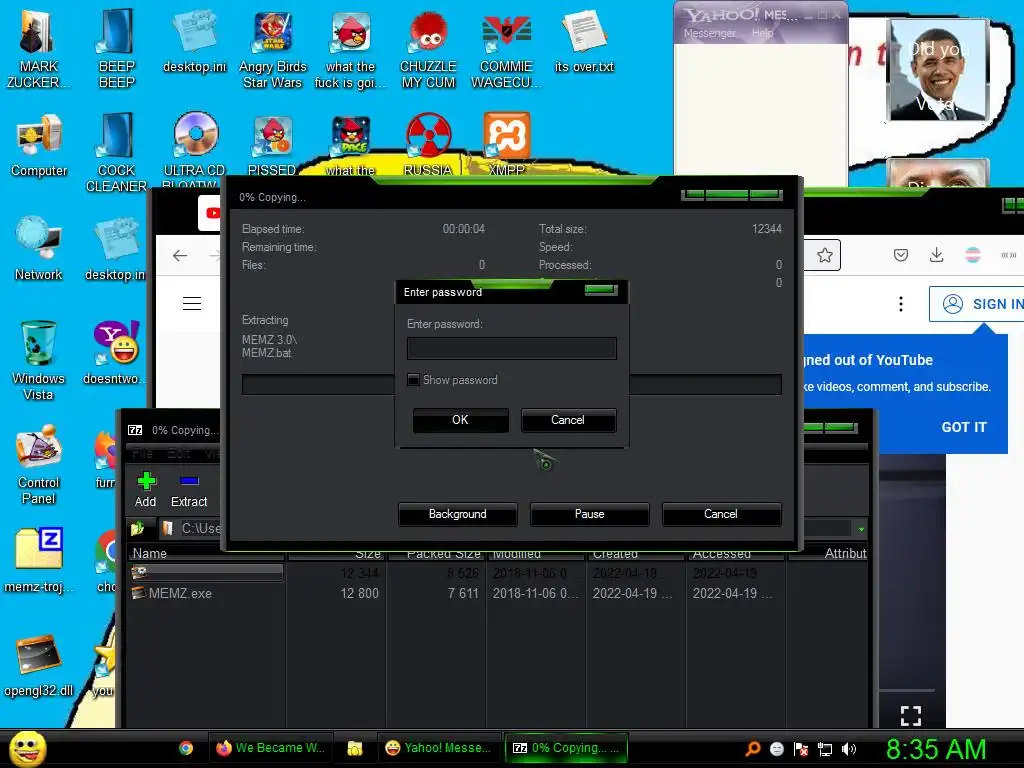Screen dimensions: 1024x768
Task: Open Chrome from taskbar quick launch
Action: click(x=186, y=748)
